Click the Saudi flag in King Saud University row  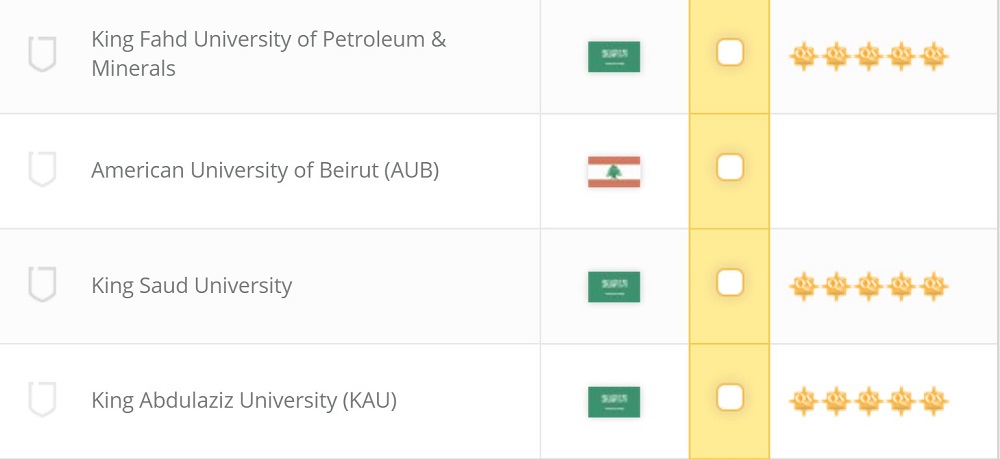coord(613,286)
